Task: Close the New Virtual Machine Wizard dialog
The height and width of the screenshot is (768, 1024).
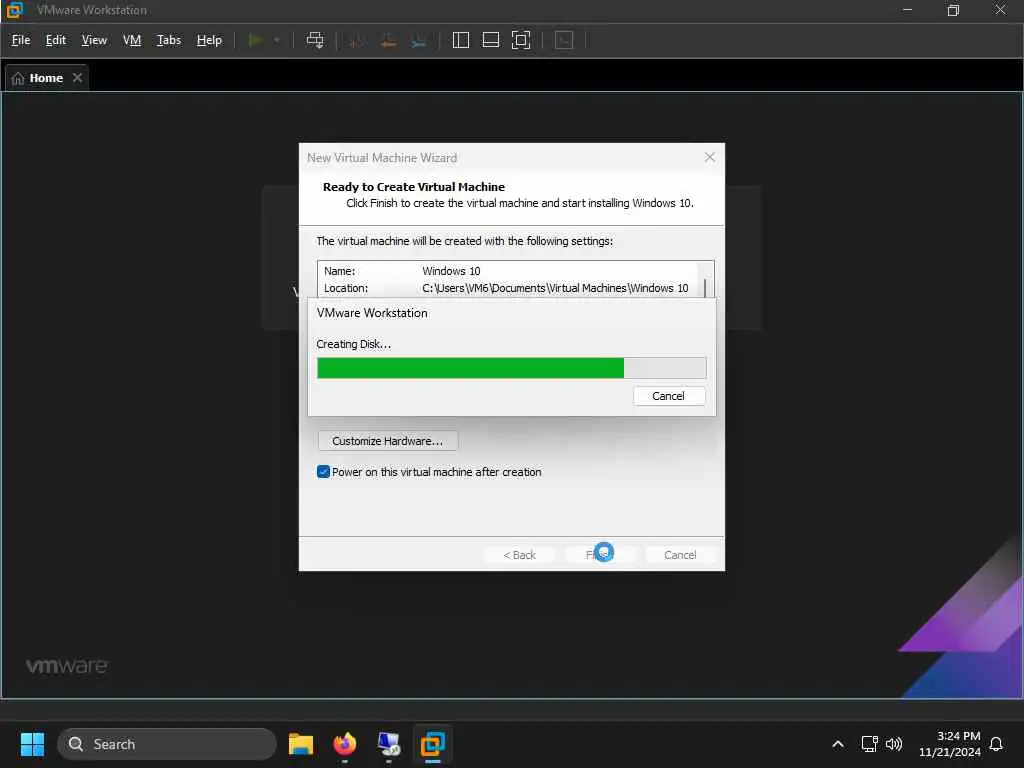Action: pyautogui.click(x=710, y=157)
